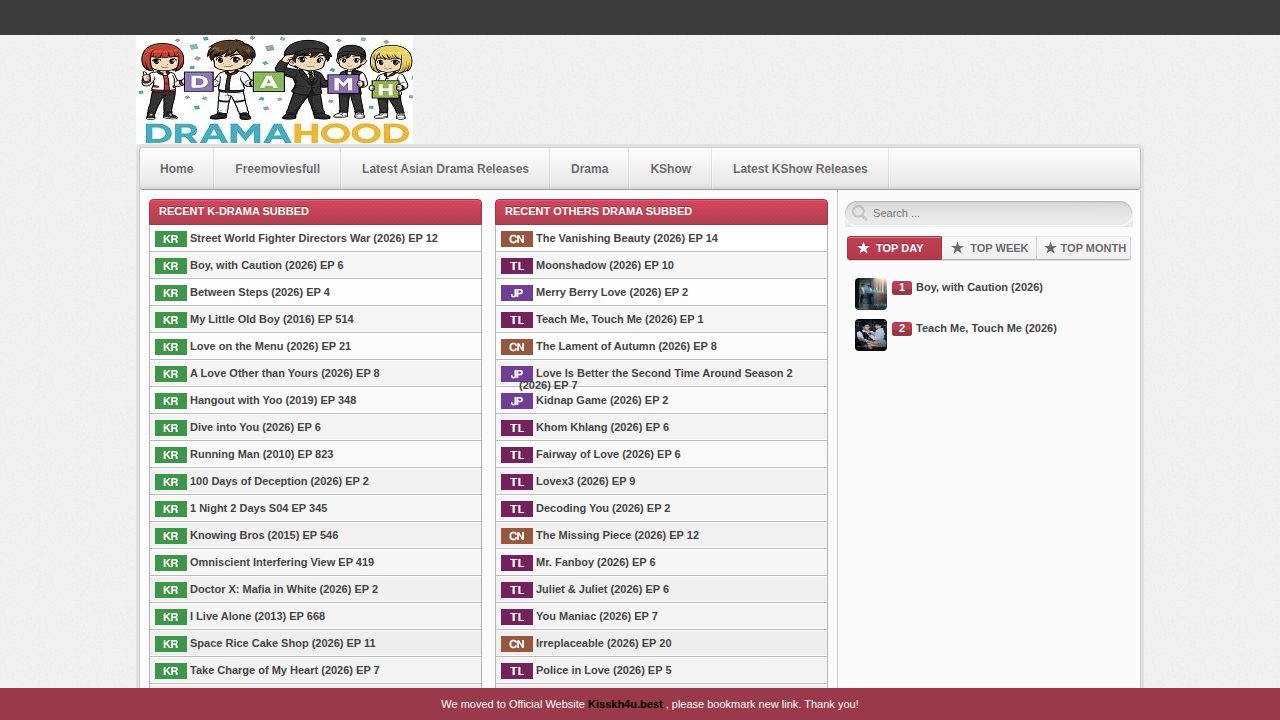
Task: Open Space Rice Cake Shop EP 11
Action: click(283, 643)
